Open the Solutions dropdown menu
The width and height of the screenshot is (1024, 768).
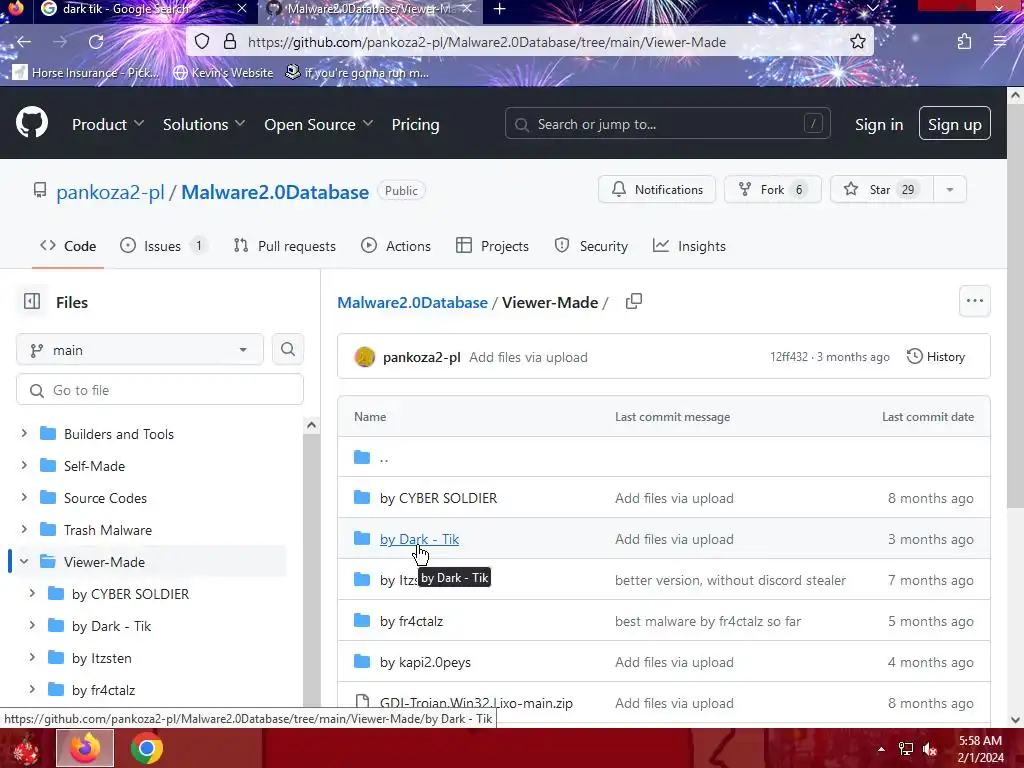click(x=204, y=124)
